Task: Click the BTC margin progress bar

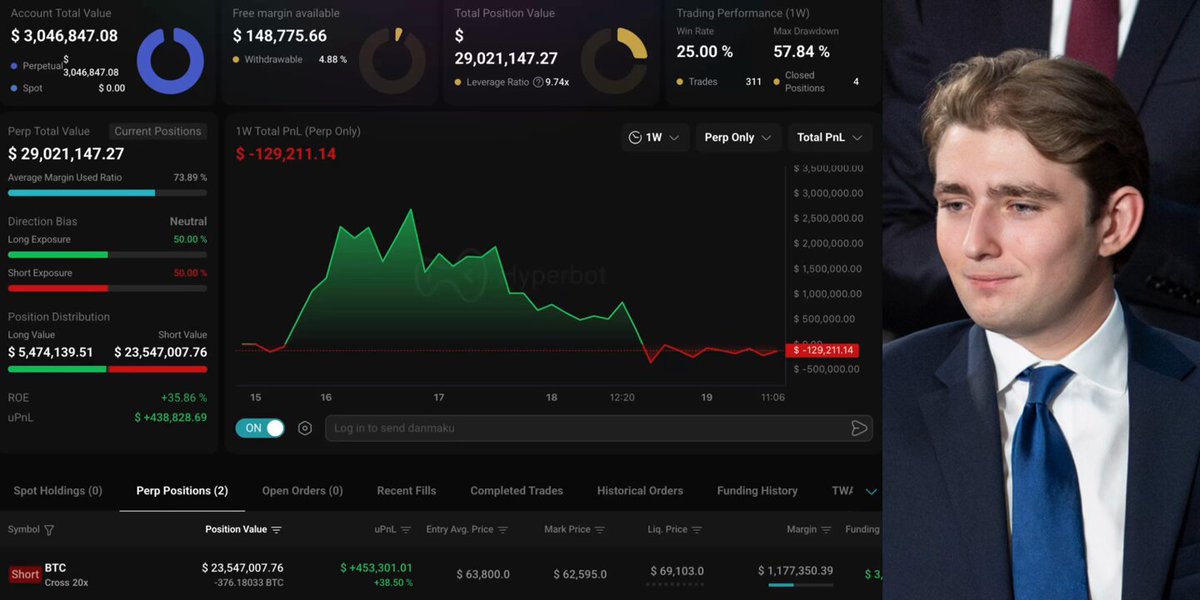Action: 800,585
